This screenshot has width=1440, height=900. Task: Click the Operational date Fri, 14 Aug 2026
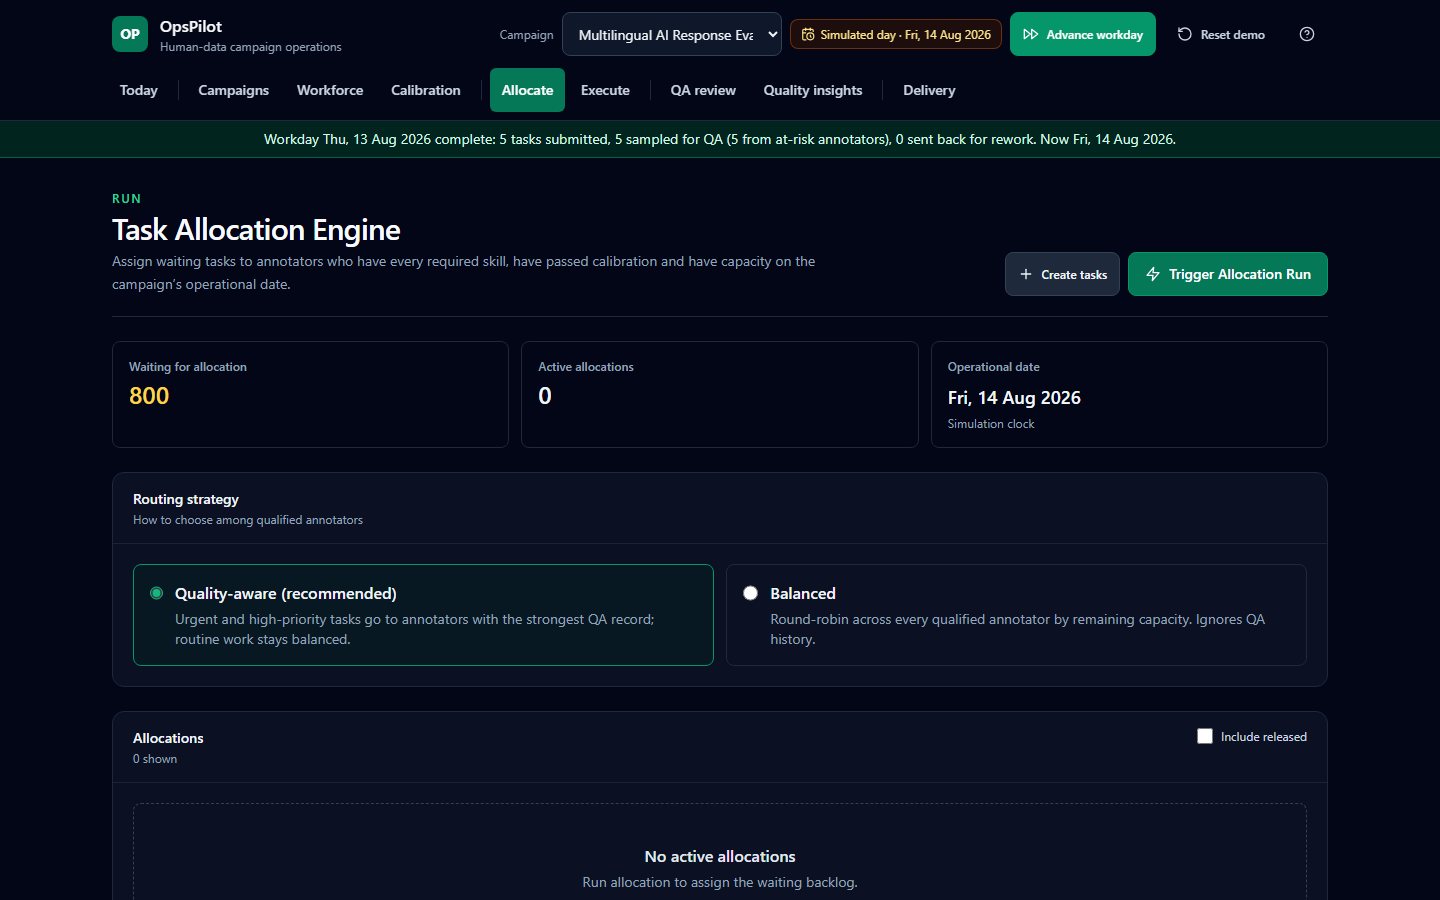coord(1014,398)
